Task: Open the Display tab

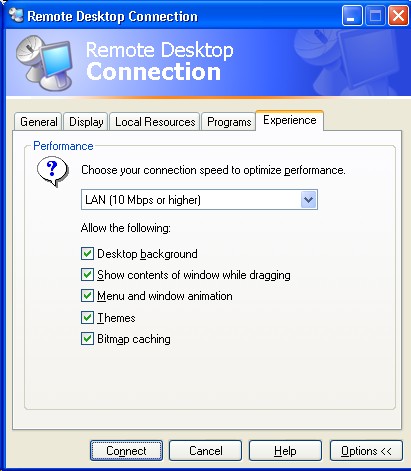Action: [86, 122]
